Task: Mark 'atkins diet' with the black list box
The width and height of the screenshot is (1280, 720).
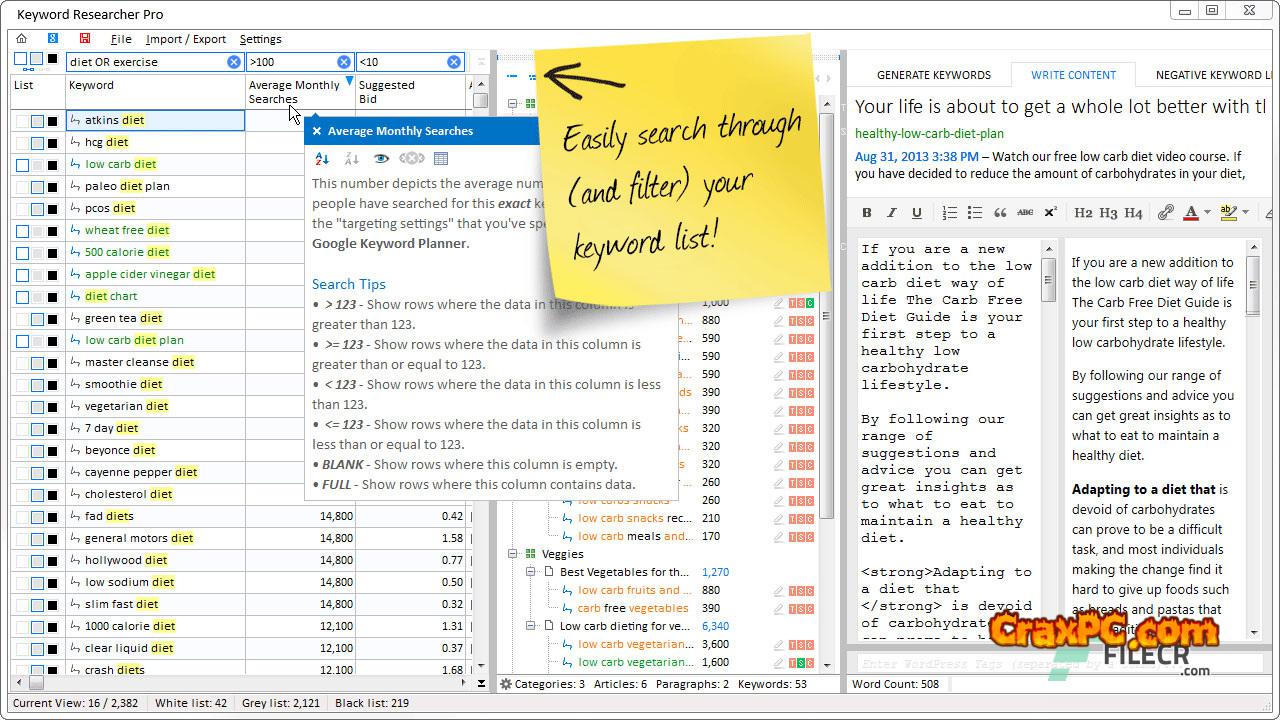Action: (53, 121)
